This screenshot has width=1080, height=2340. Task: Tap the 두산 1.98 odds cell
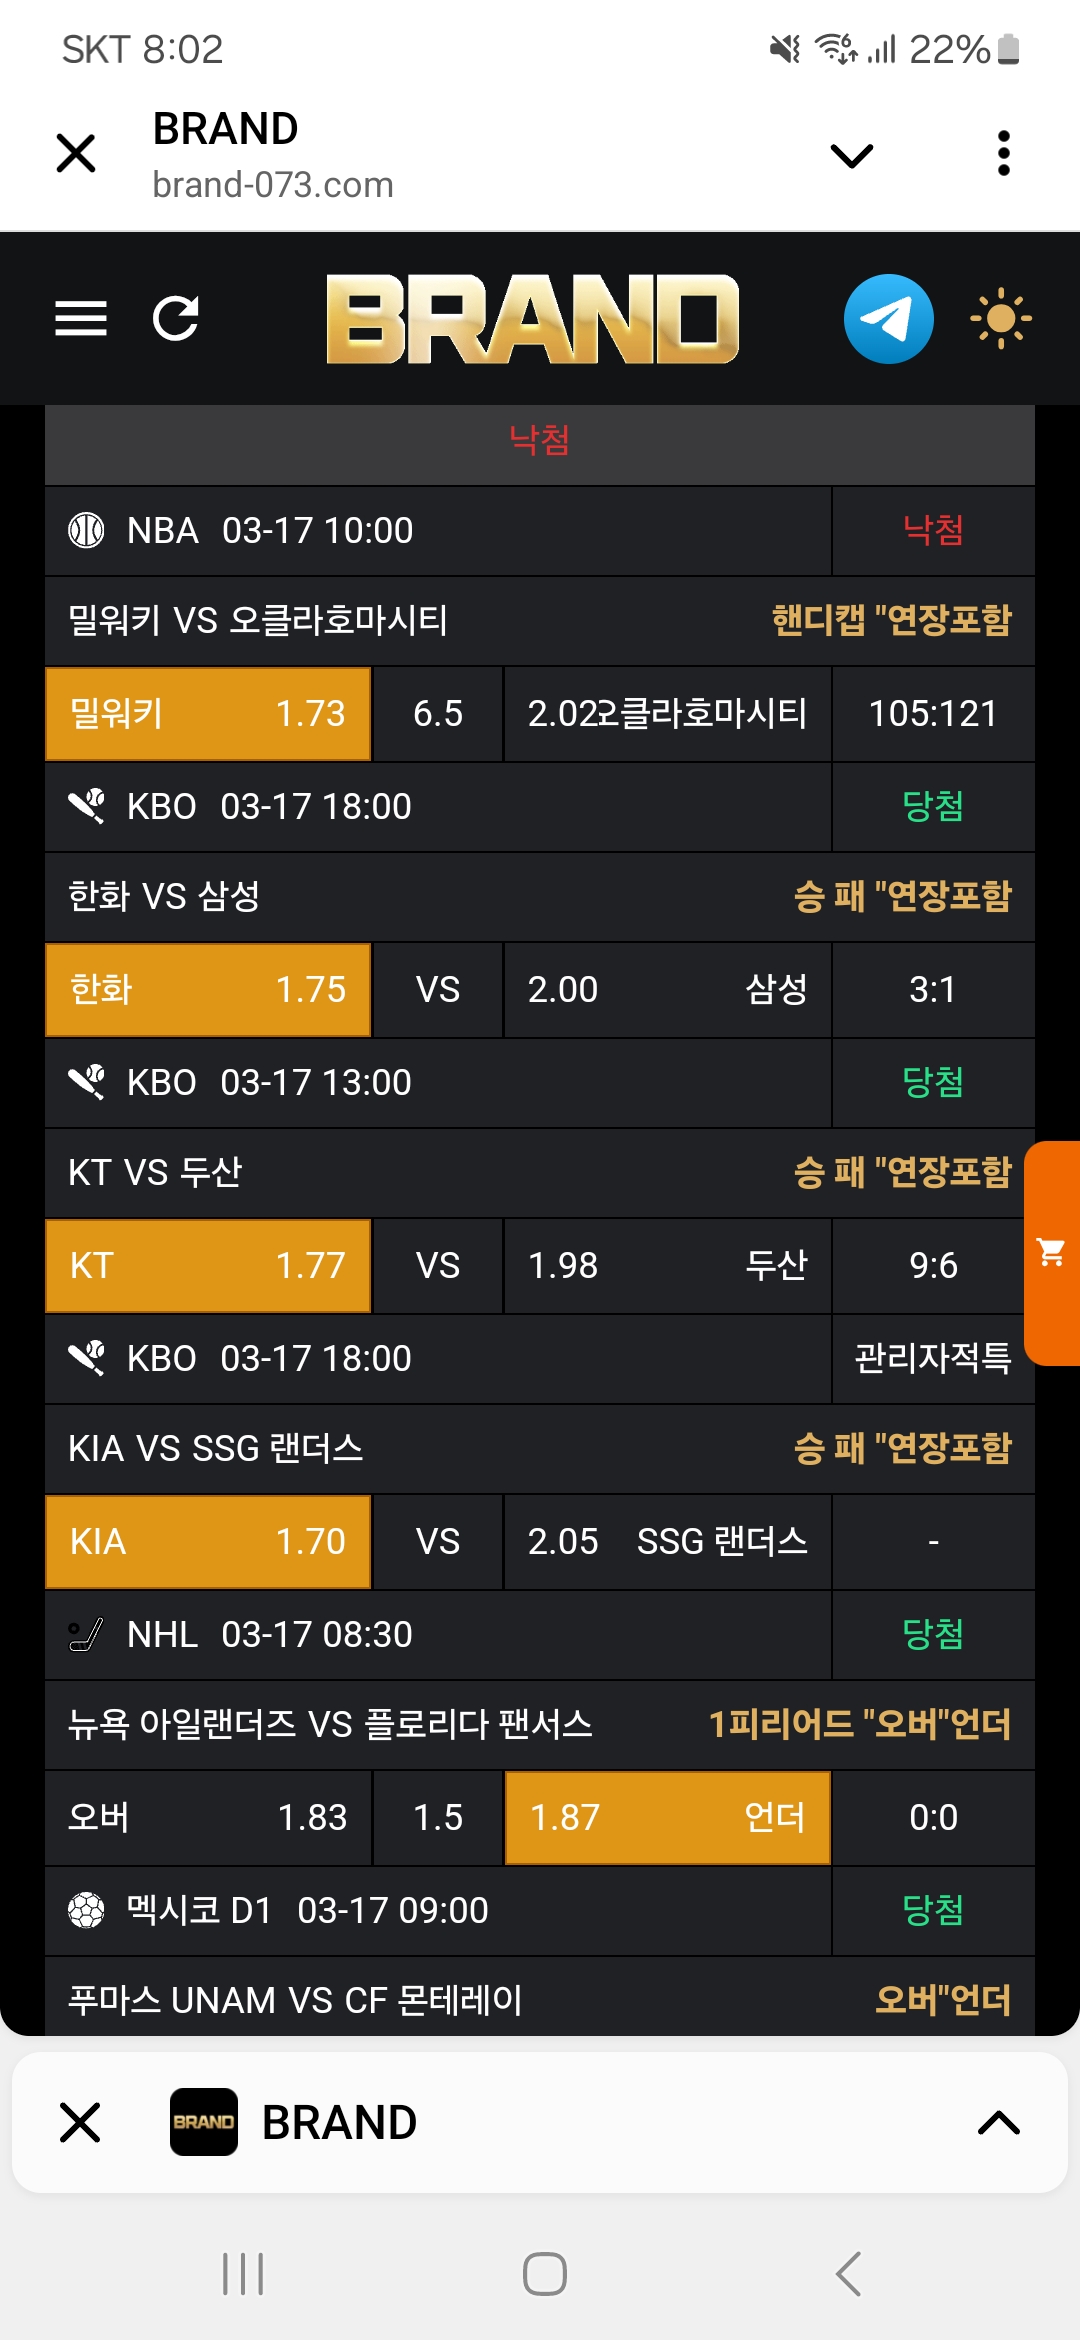[667, 1266]
